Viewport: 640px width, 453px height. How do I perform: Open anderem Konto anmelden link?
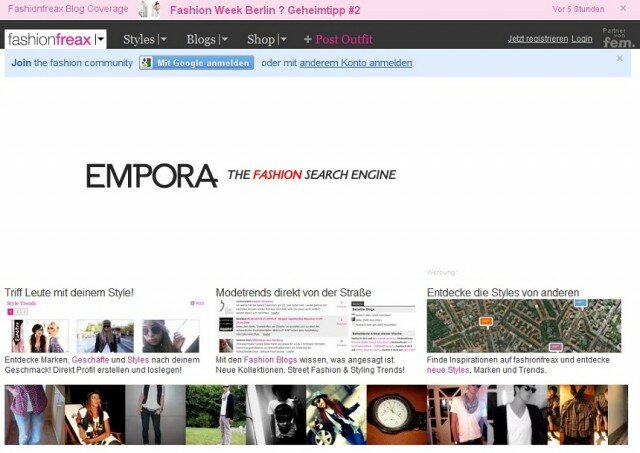click(x=356, y=63)
